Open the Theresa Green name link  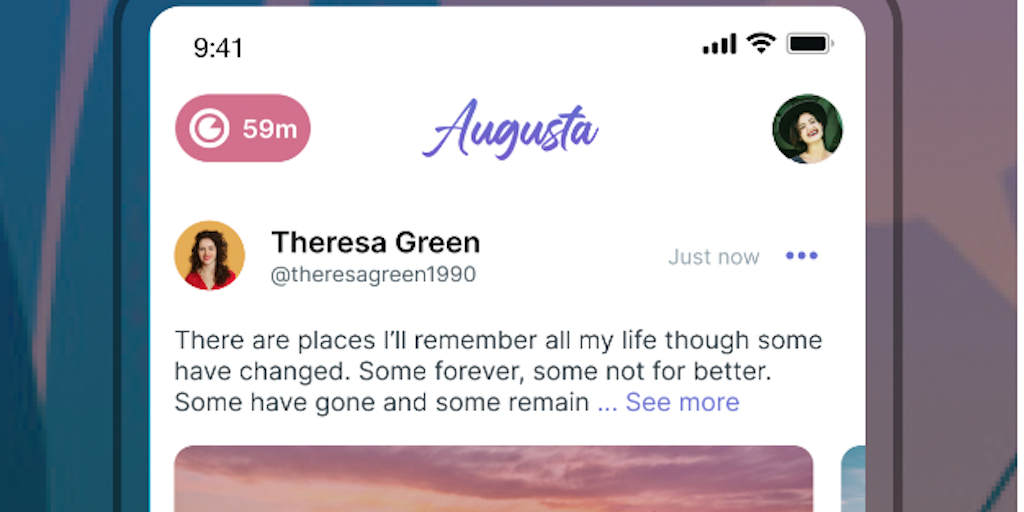[376, 242]
